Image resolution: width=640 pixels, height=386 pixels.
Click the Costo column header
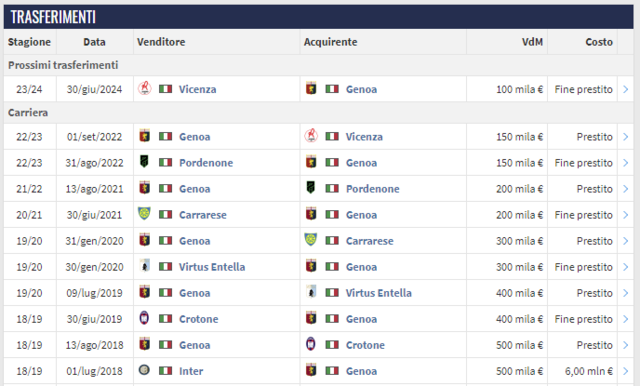click(599, 42)
